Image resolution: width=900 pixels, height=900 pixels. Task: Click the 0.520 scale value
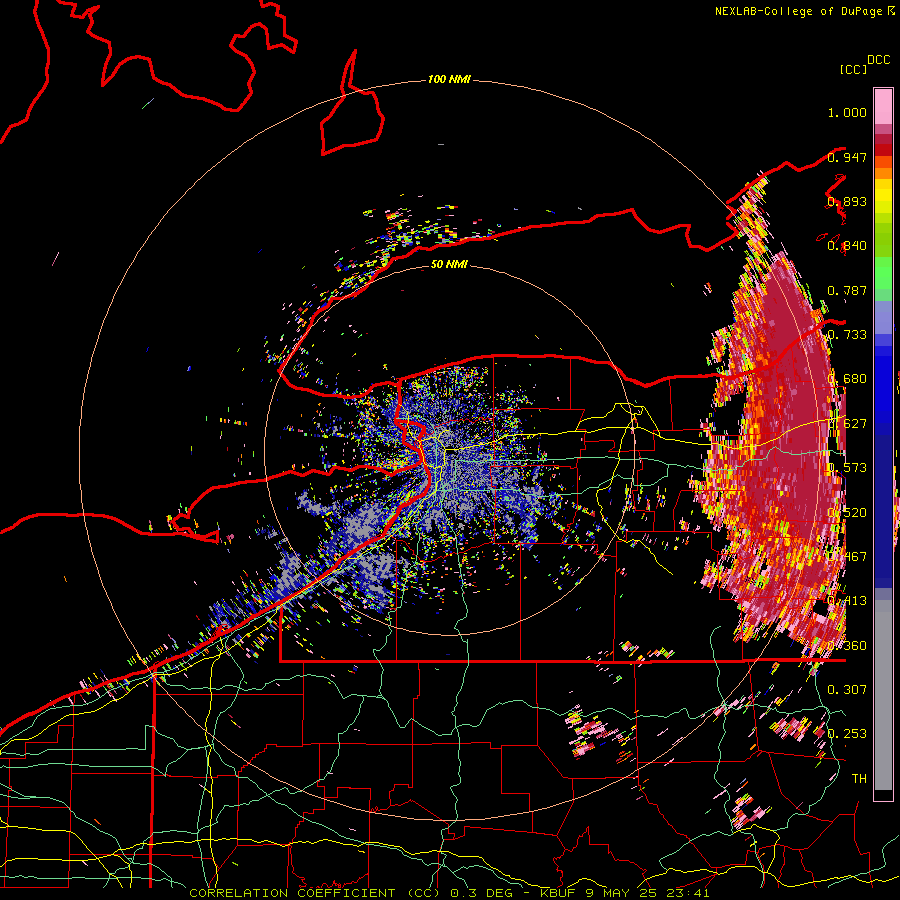pyautogui.click(x=847, y=512)
